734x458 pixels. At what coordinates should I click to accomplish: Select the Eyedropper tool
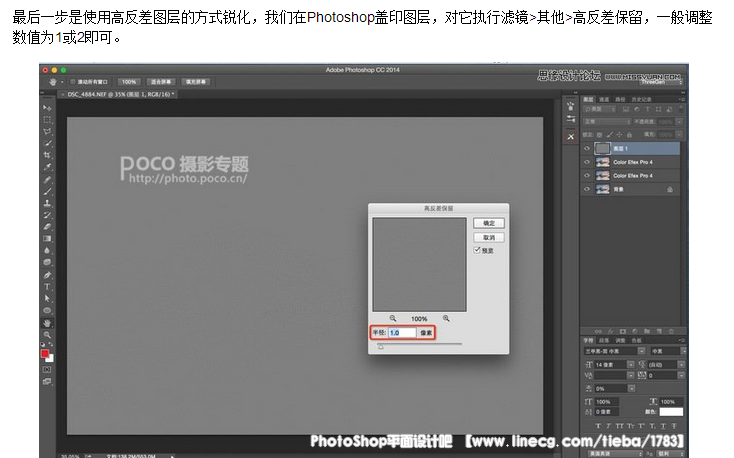pyautogui.click(x=47, y=167)
